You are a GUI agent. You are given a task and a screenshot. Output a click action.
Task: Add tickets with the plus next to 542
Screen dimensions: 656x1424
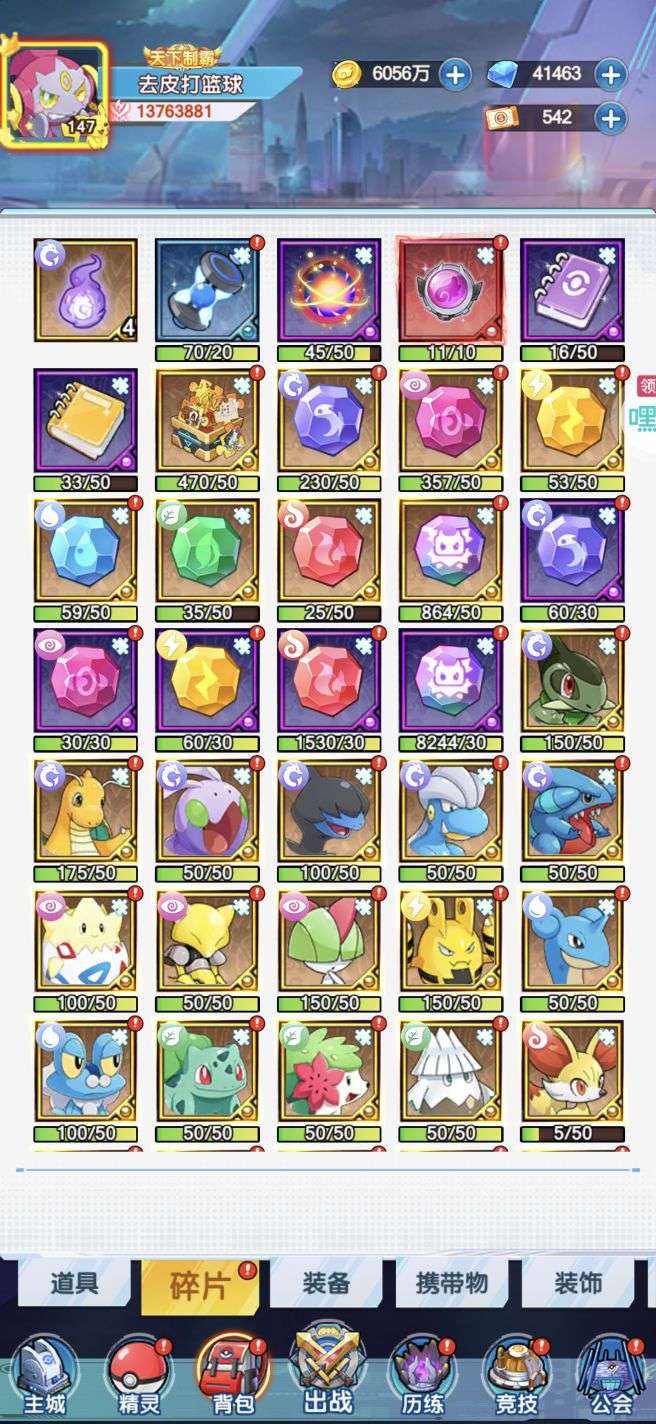click(610, 117)
